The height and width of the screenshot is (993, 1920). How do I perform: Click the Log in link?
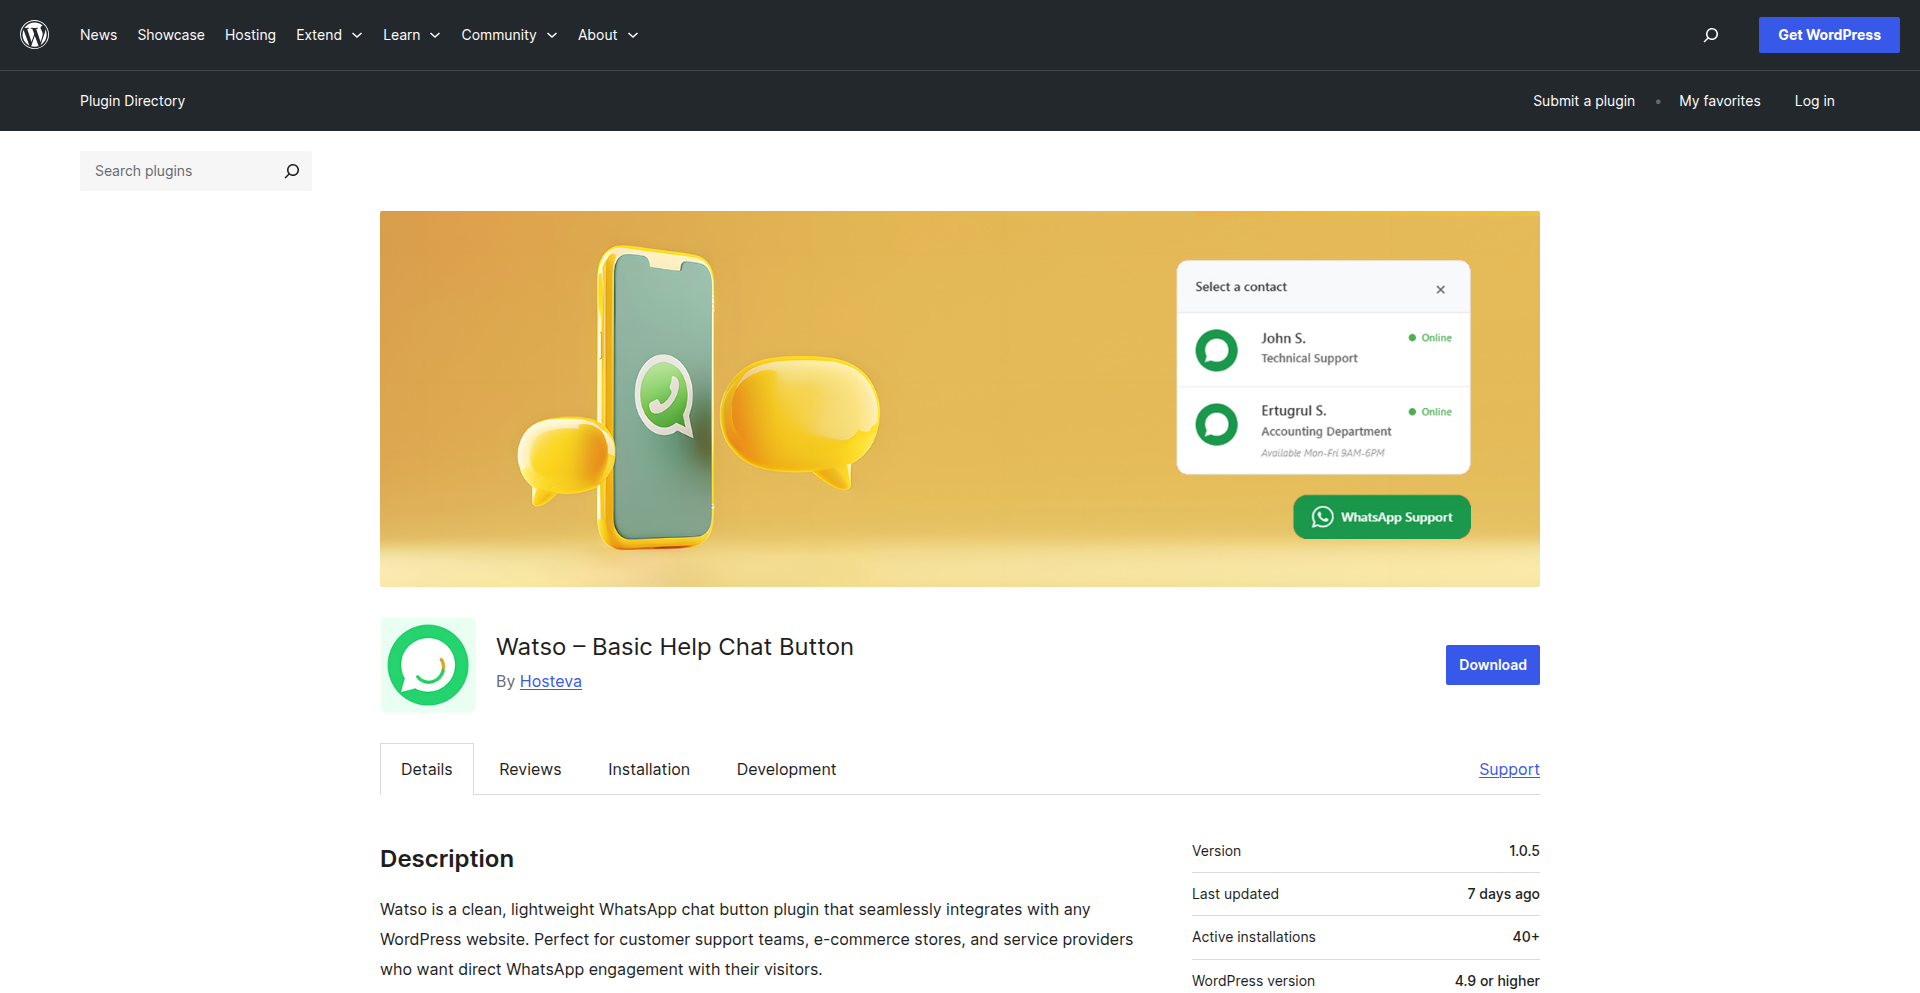pos(1814,101)
